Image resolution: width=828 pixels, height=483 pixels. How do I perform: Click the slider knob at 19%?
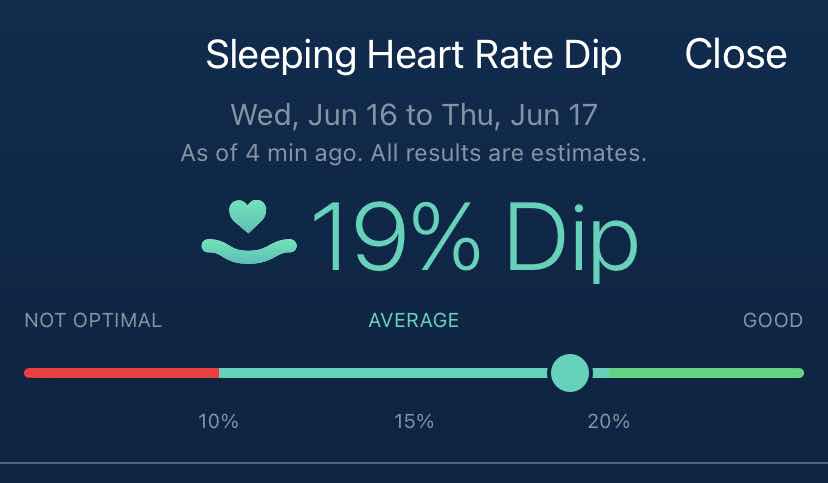click(x=570, y=373)
